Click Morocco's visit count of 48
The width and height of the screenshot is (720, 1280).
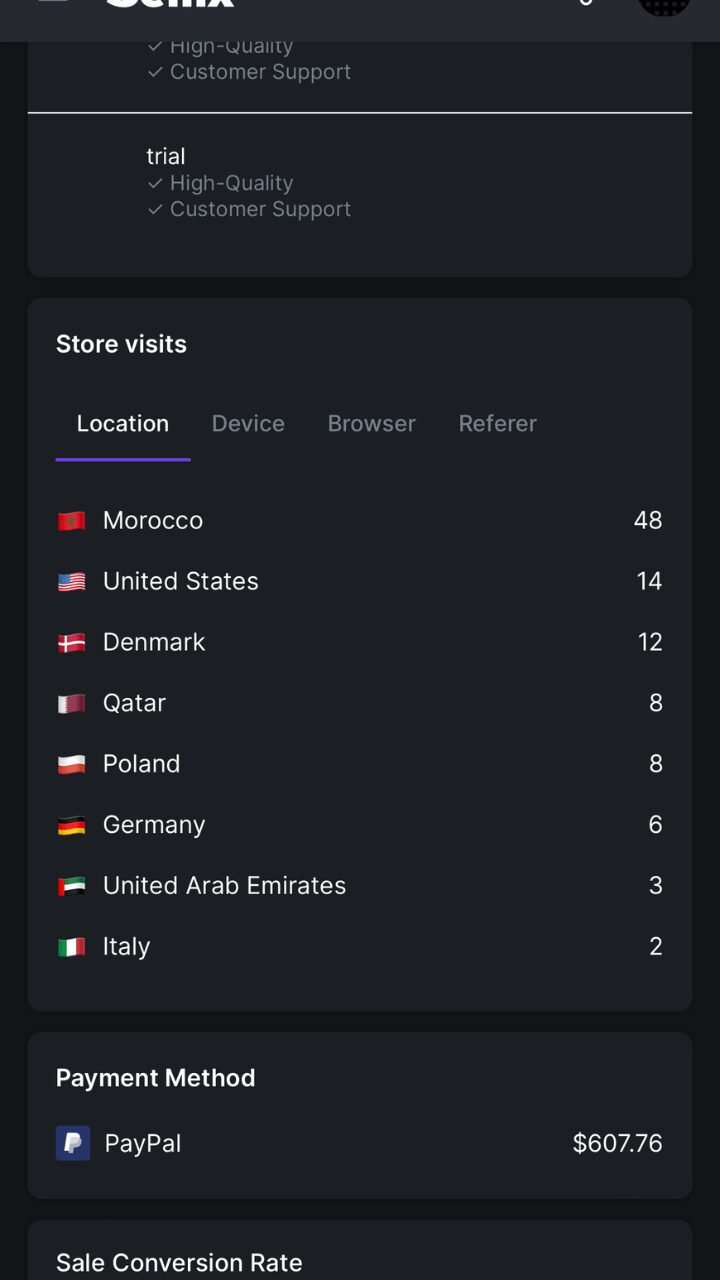pyautogui.click(x=647, y=521)
